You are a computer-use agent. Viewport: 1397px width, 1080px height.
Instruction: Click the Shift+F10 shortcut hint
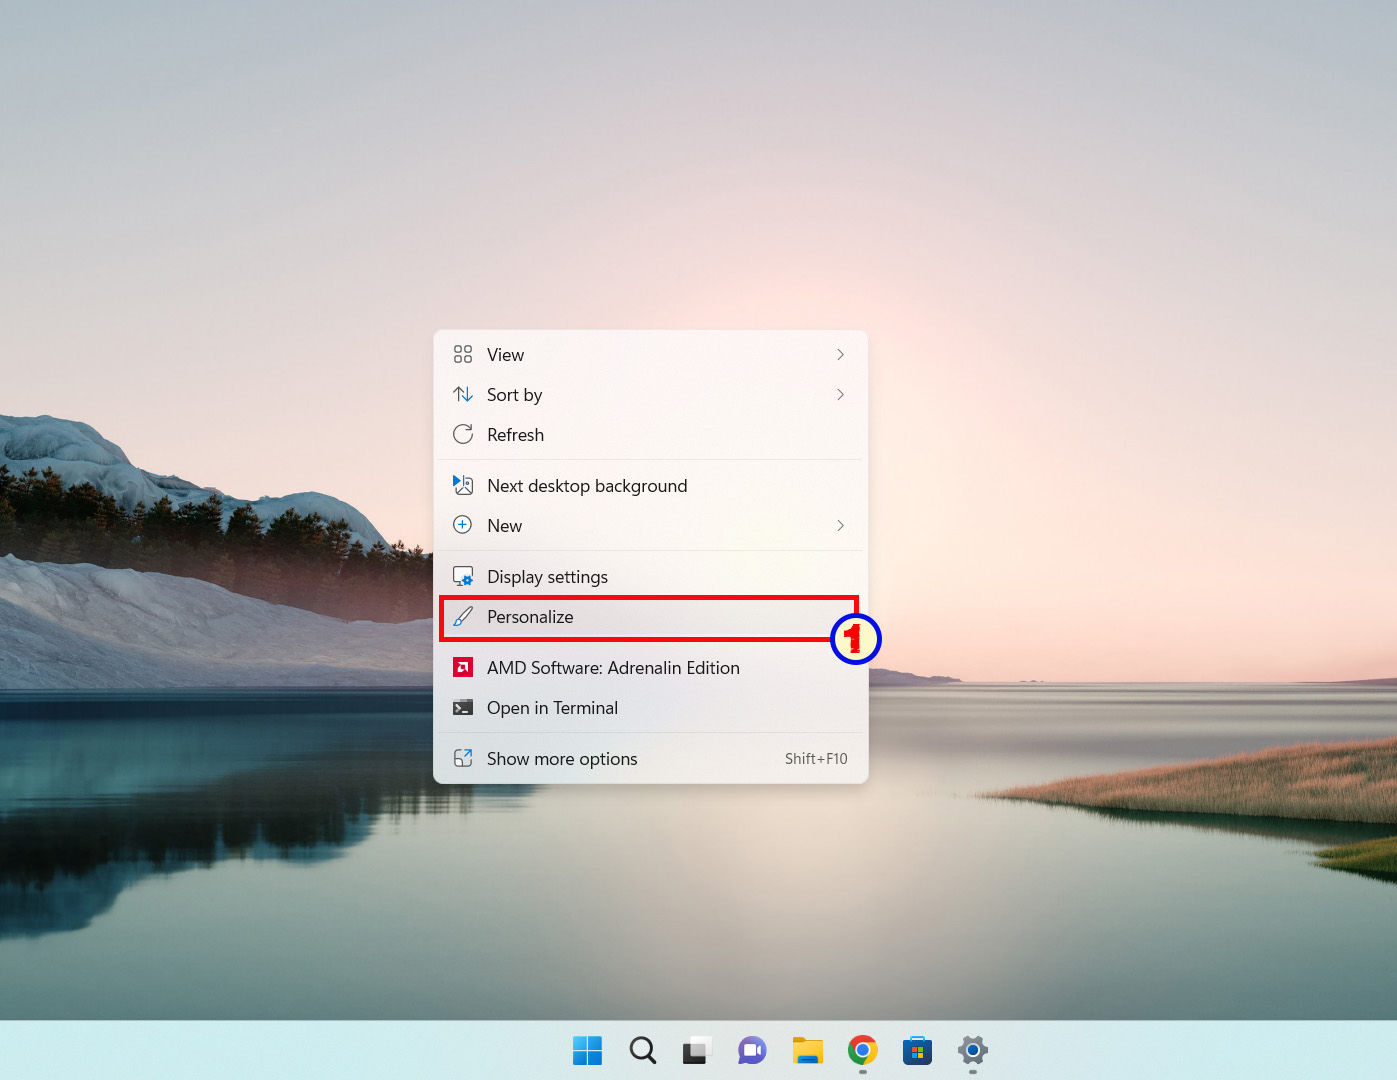click(816, 759)
